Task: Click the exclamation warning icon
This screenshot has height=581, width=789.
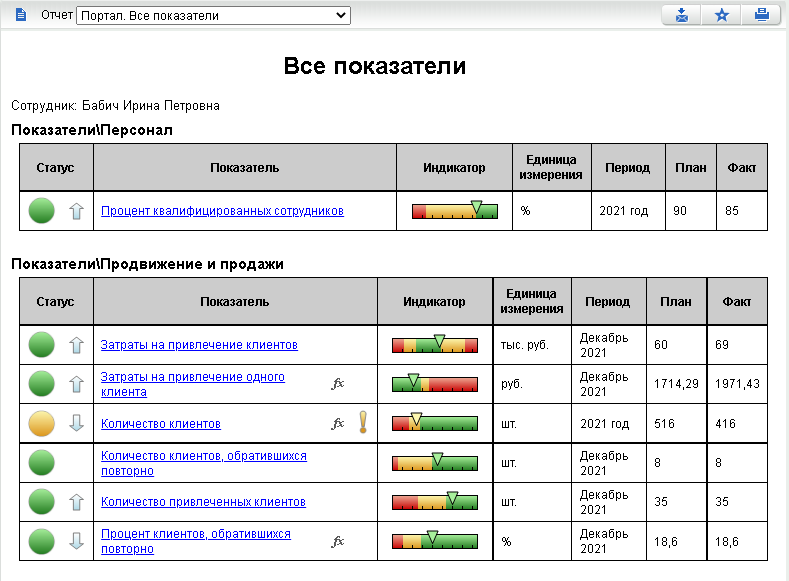Action: click(x=362, y=423)
